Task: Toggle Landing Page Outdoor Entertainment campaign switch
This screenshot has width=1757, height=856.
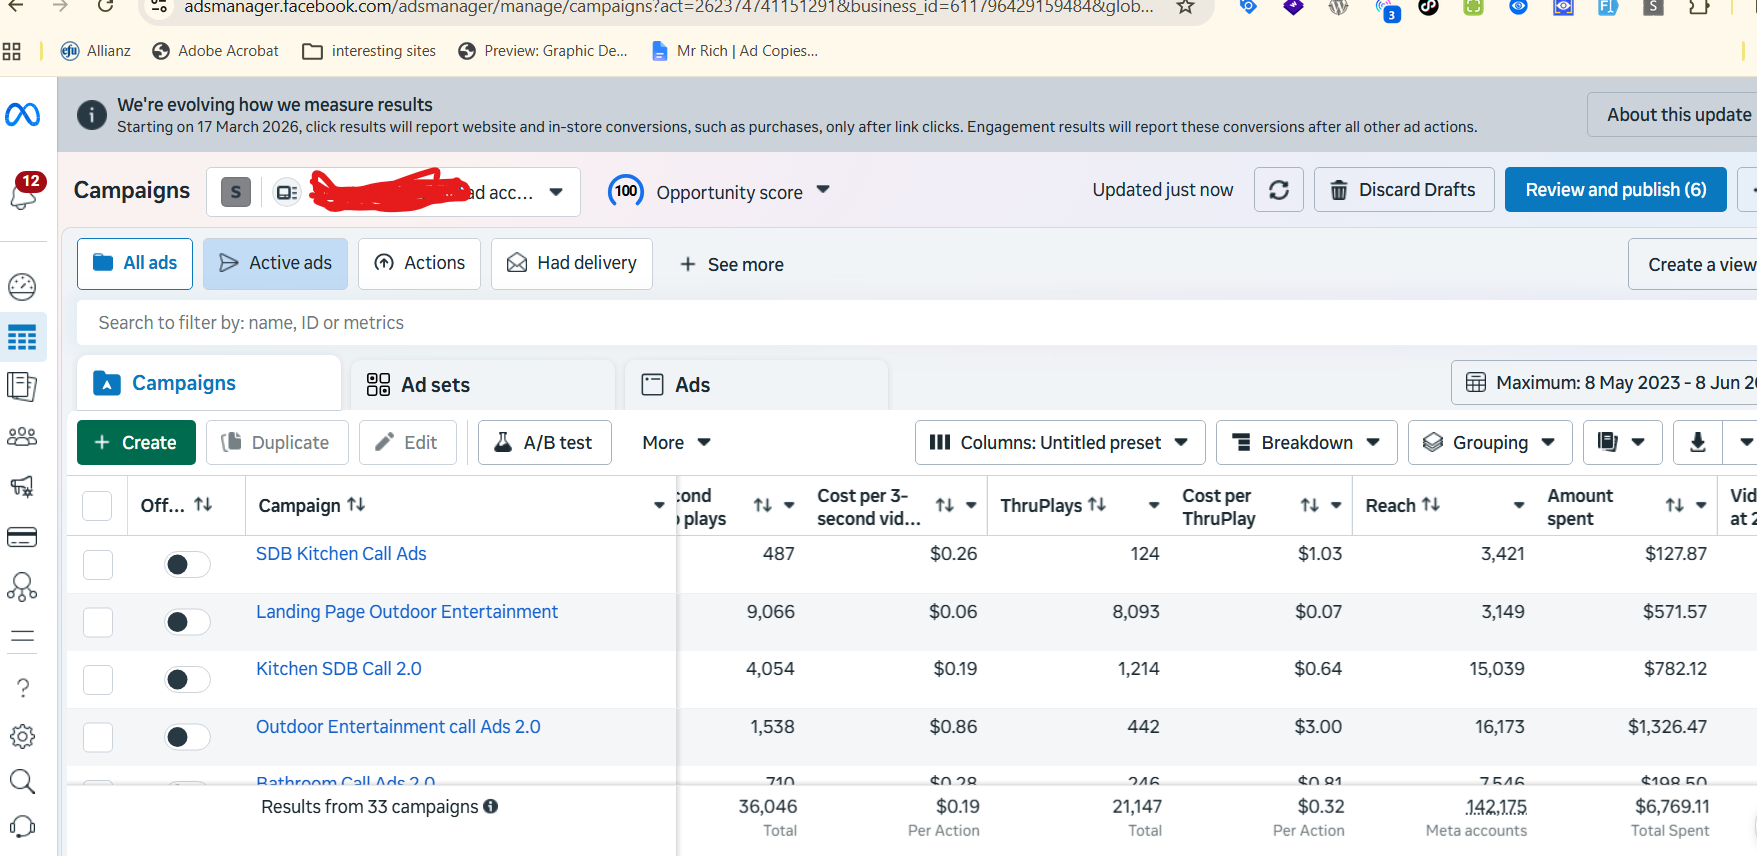Action: click(x=187, y=622)
